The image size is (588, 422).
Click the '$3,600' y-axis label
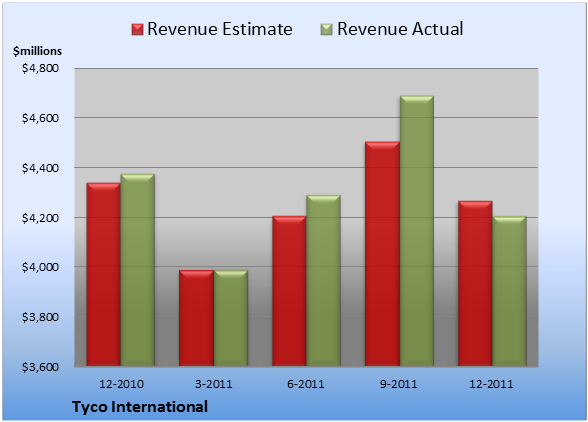[x=40, y=367]
